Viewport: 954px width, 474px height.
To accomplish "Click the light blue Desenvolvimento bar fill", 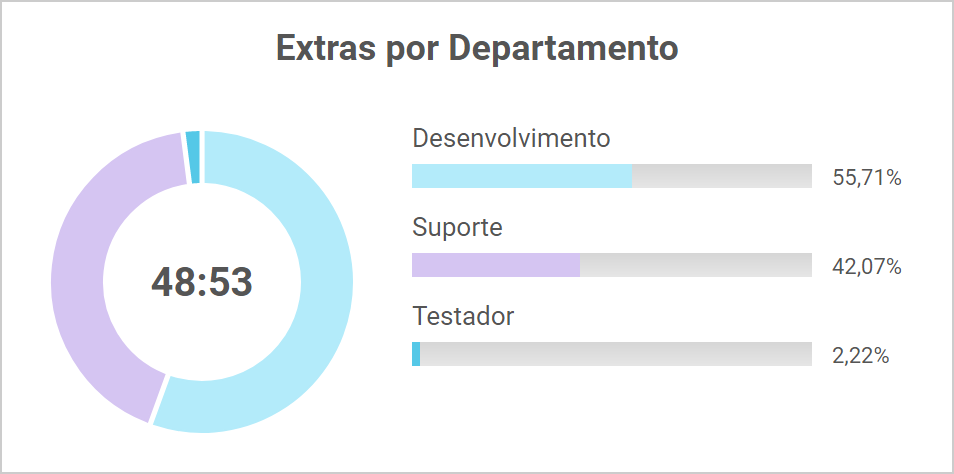I will tap(521, 176).
